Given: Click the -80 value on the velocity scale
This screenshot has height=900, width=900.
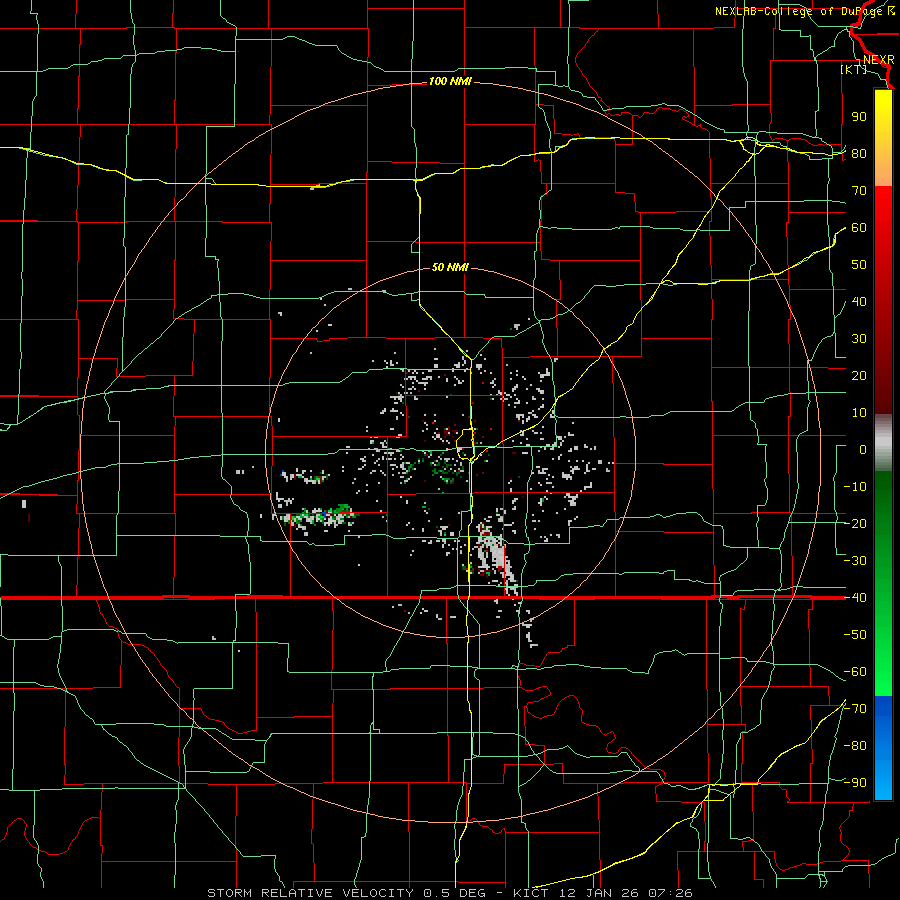Looking at the screenshot, I should (x=855, y=746).
